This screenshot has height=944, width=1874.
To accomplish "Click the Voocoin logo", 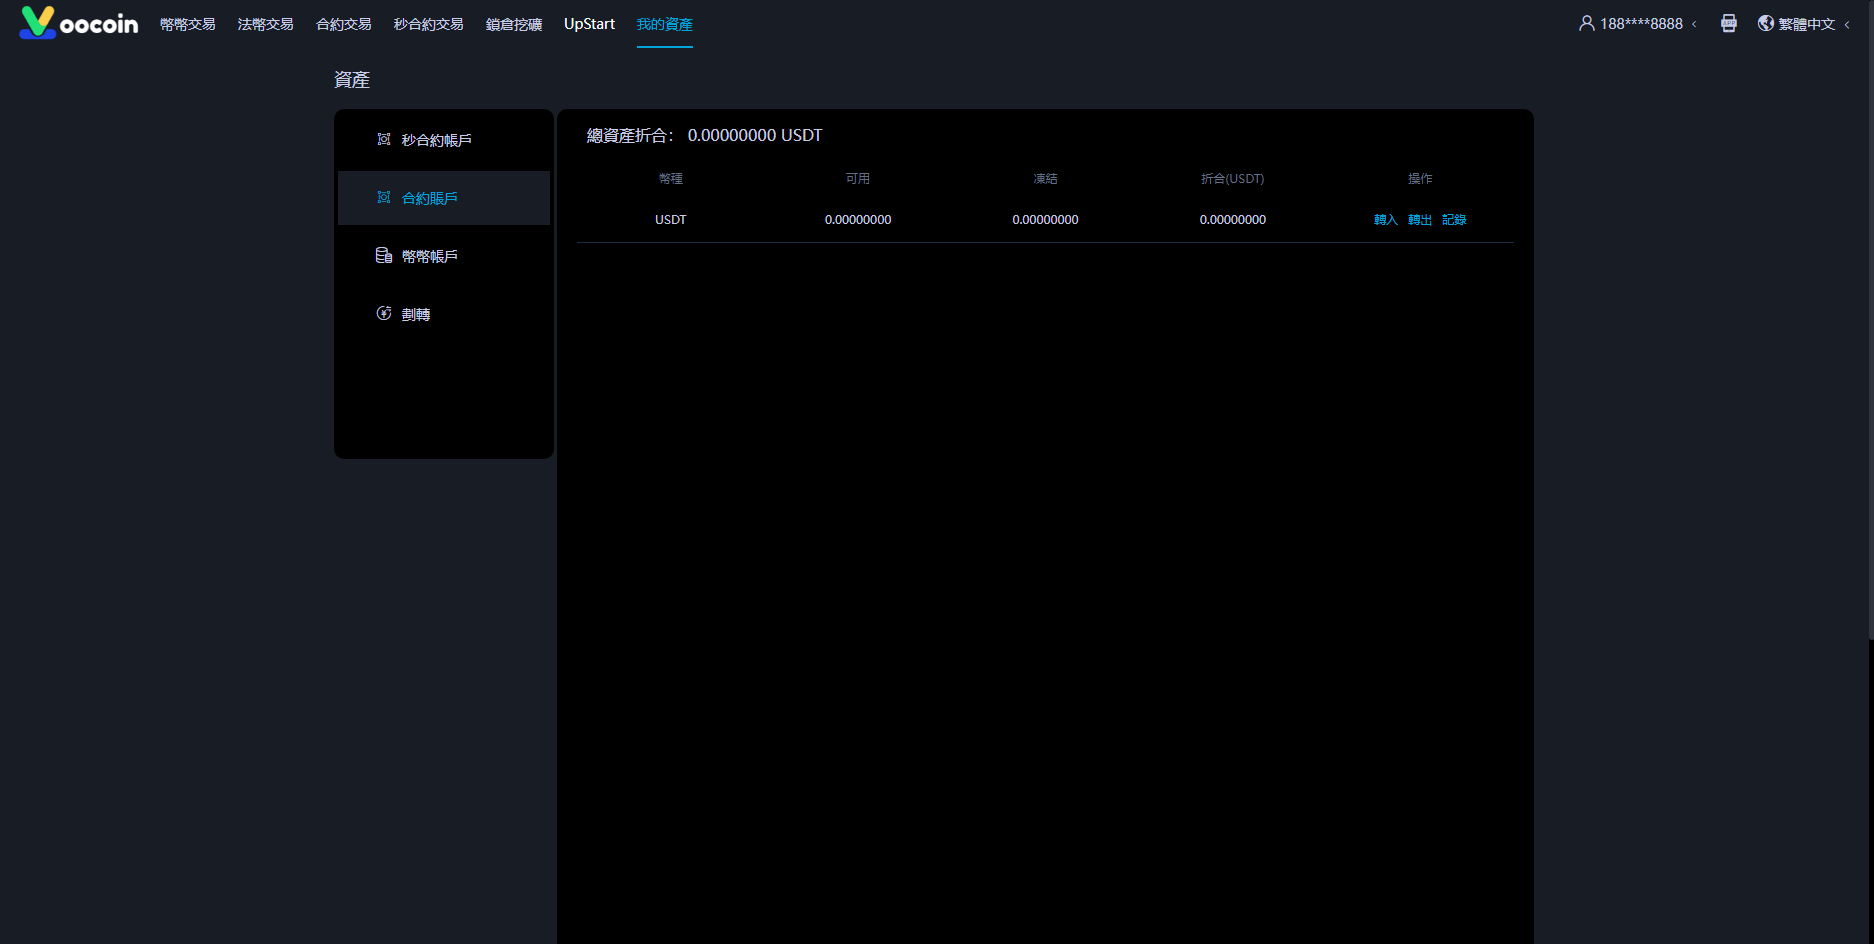I will pos(78,23).
